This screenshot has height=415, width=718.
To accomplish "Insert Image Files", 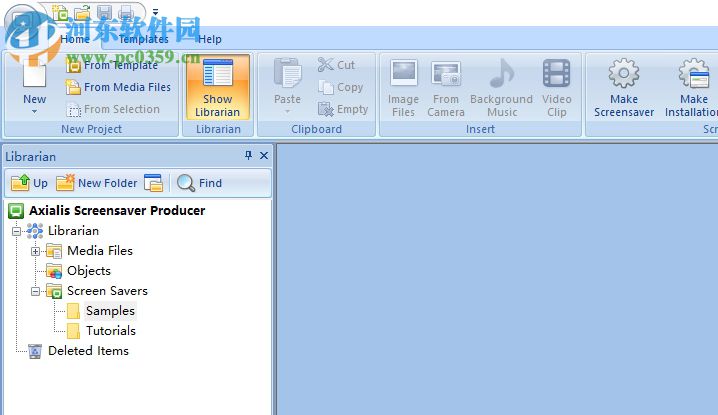I will click(403, 87).
